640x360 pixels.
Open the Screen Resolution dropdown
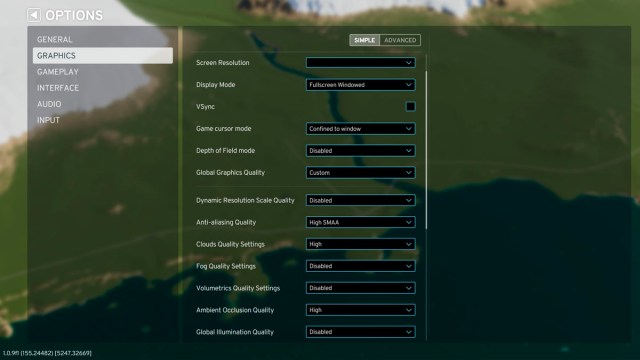point(361,62)
